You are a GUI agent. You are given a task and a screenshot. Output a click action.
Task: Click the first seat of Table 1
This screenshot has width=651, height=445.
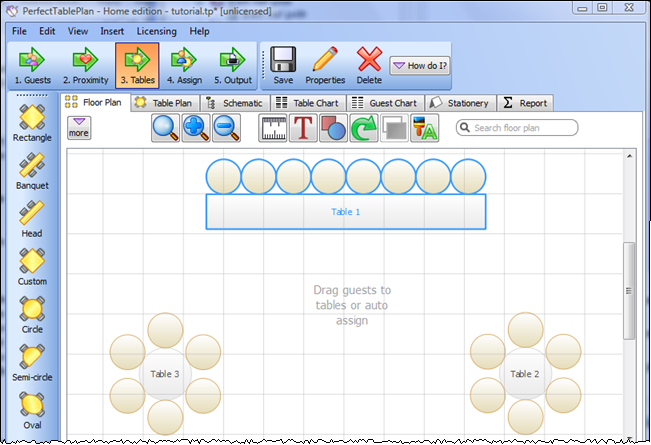click(223, 176)
